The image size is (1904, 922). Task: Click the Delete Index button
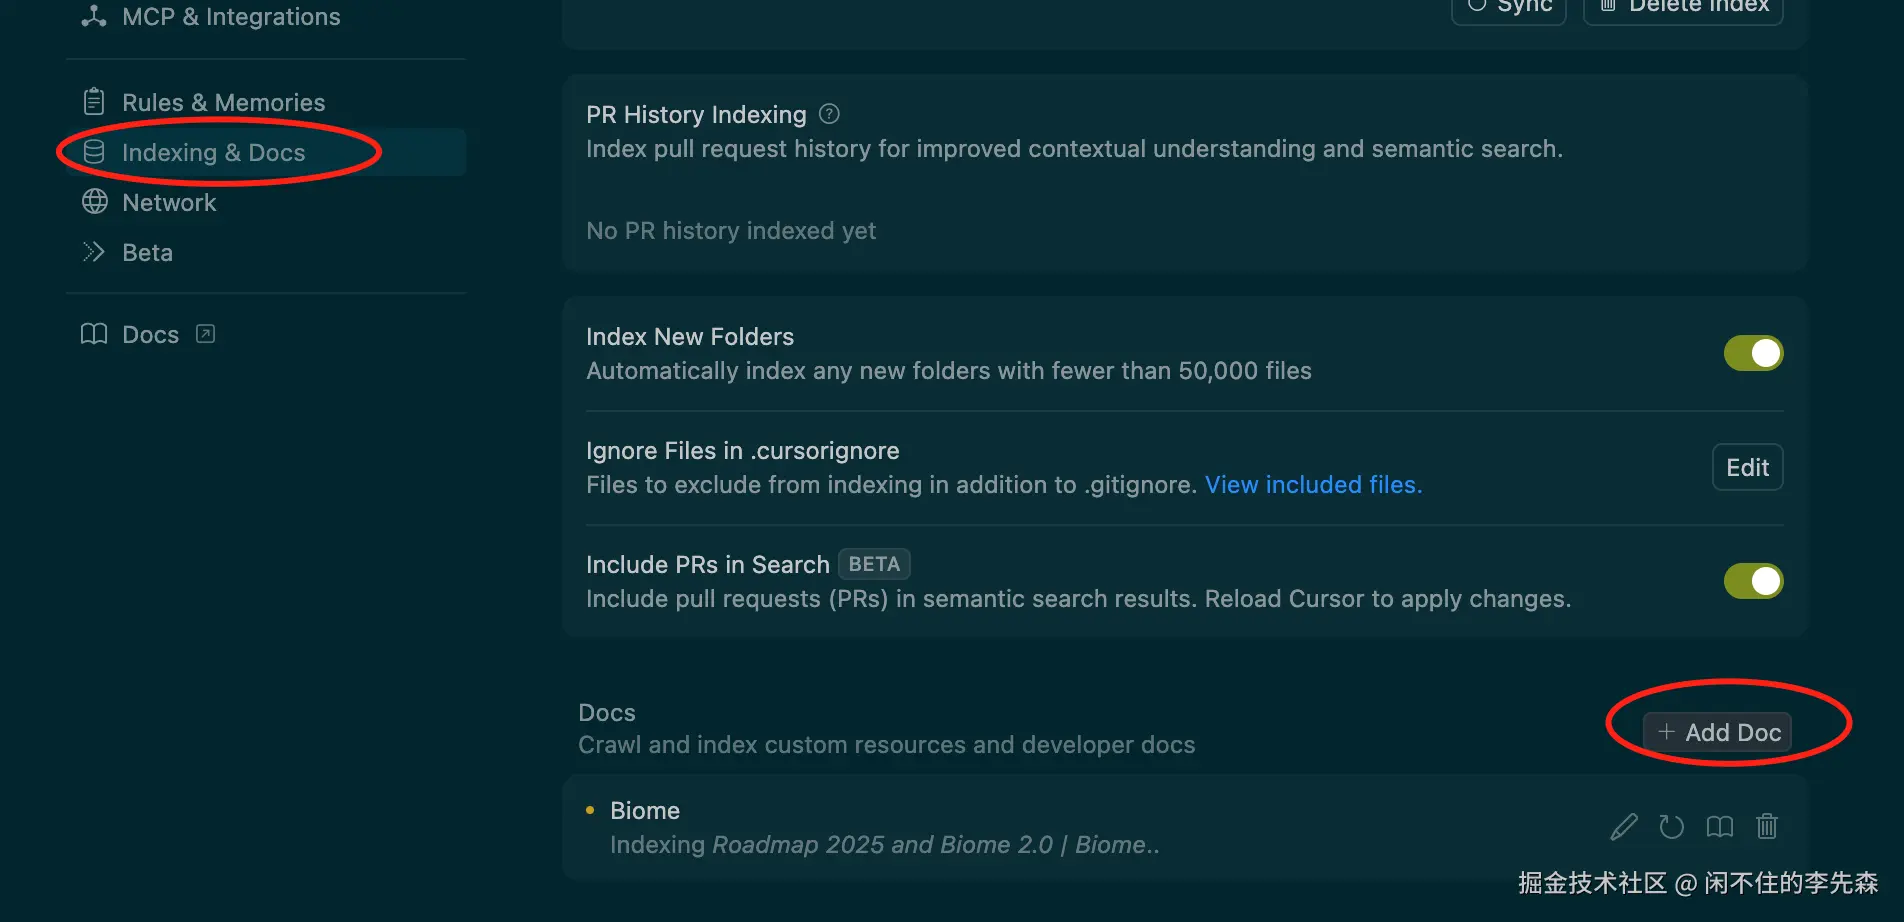[x=1684, y=8]
